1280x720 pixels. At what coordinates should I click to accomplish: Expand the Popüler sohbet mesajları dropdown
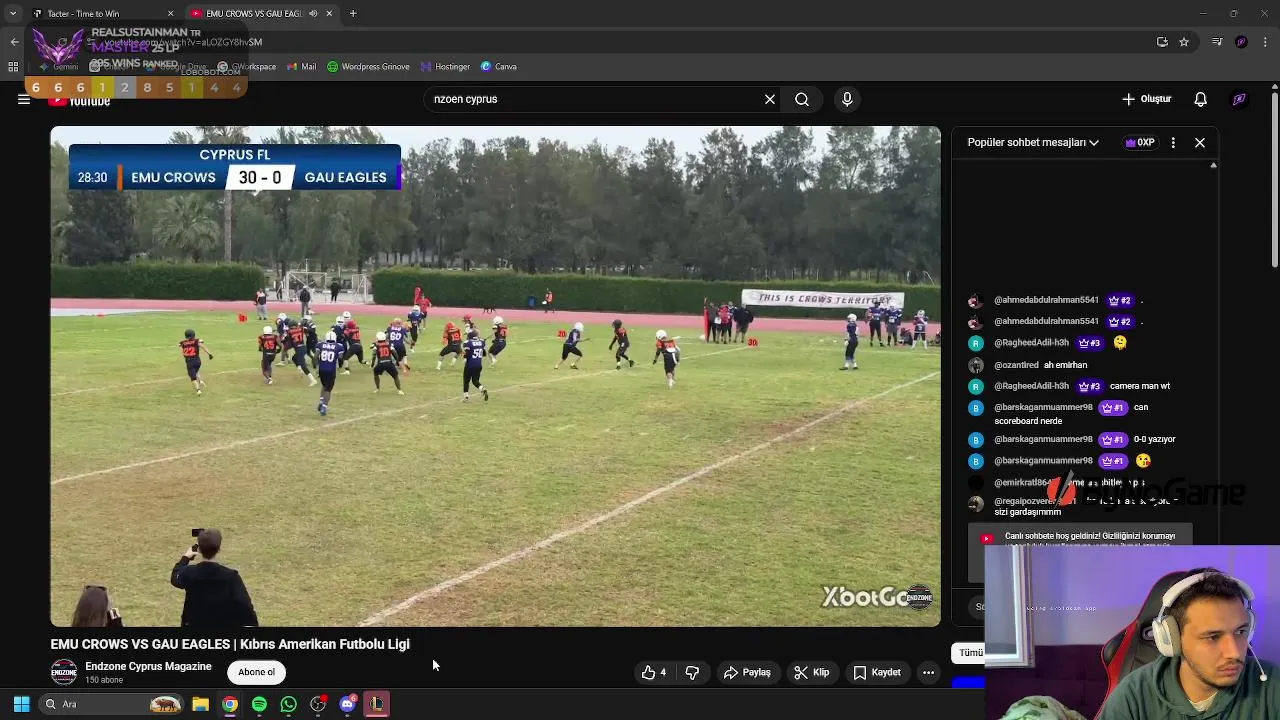point(1033,142)
